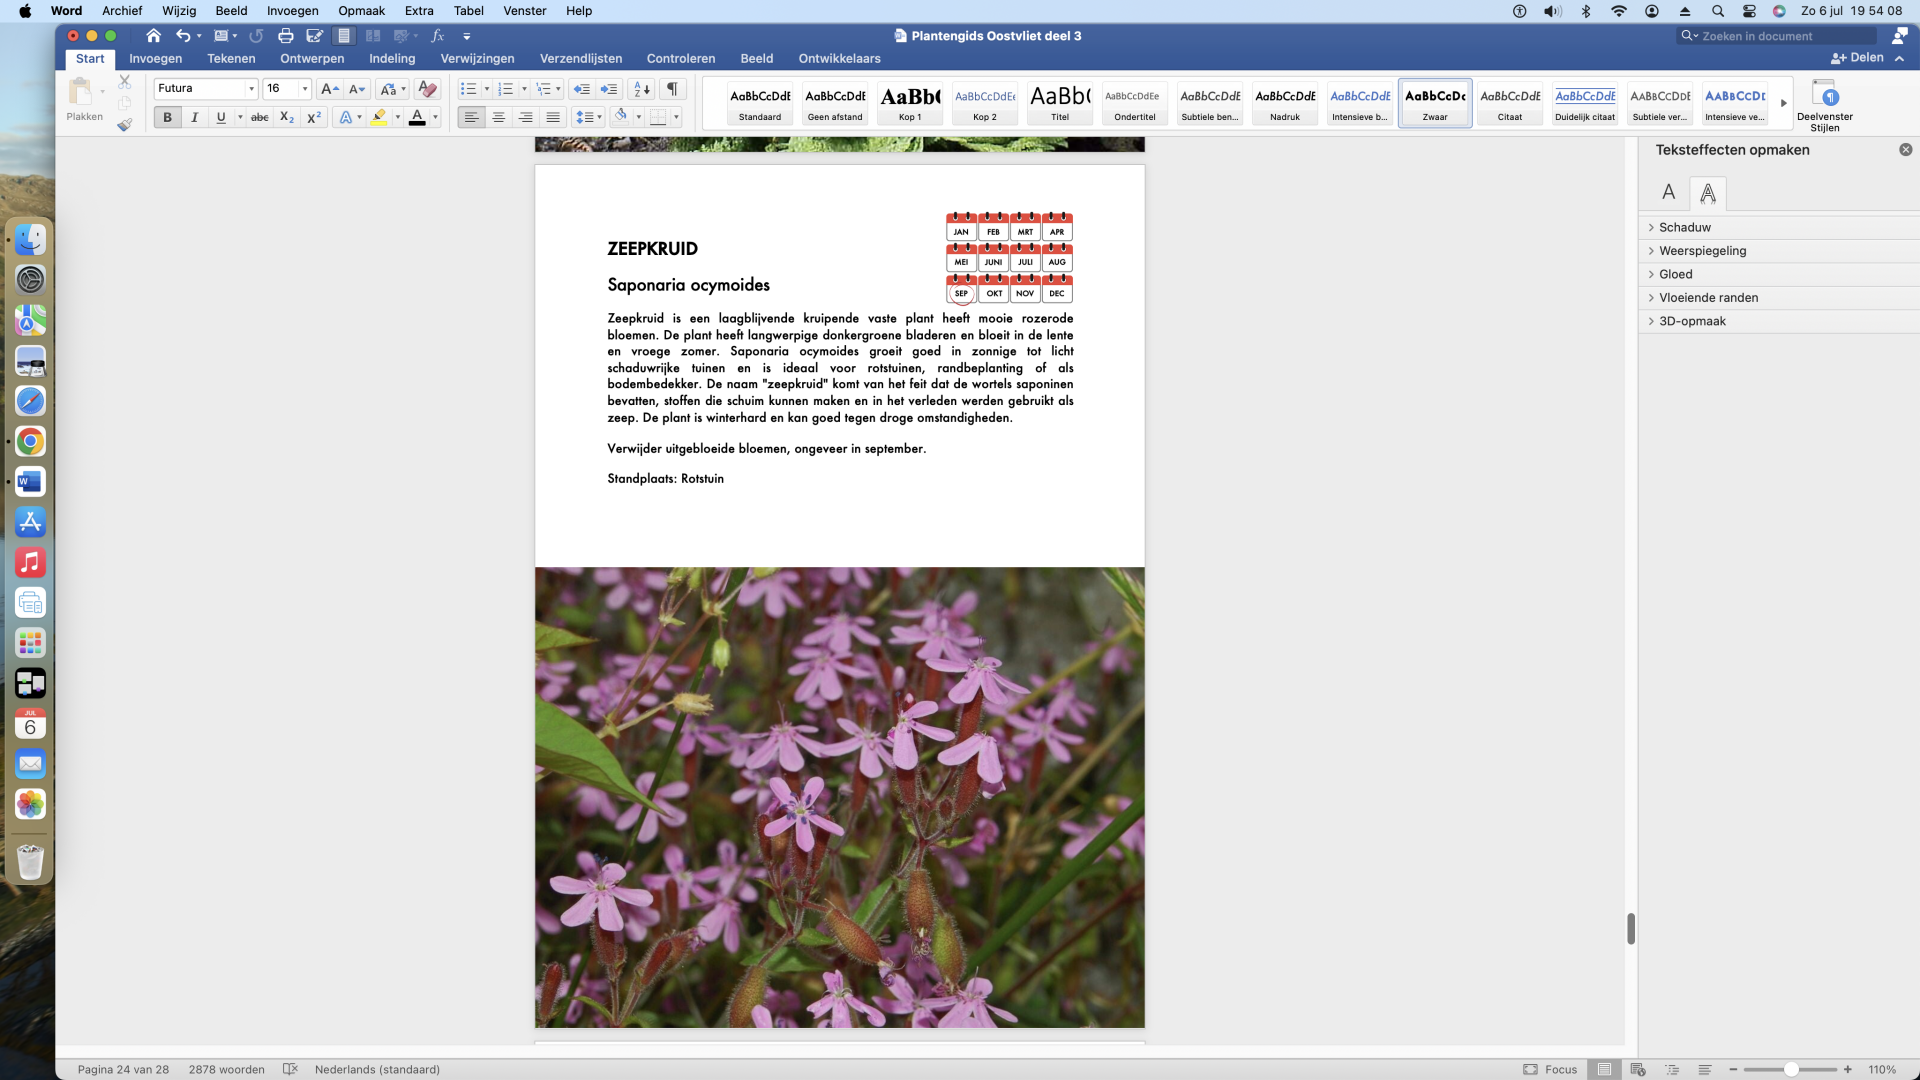
Task: Sort text A to Z icon
Action: click(x=642, y=89)
